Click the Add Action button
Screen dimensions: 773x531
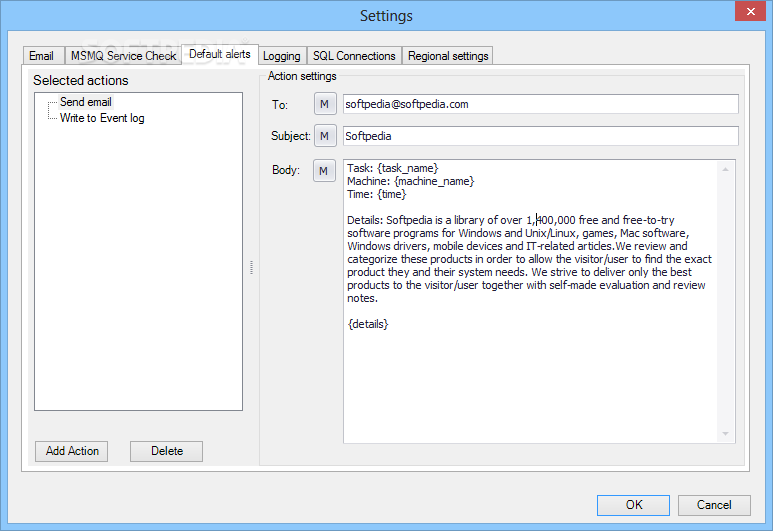click(71, 451)
